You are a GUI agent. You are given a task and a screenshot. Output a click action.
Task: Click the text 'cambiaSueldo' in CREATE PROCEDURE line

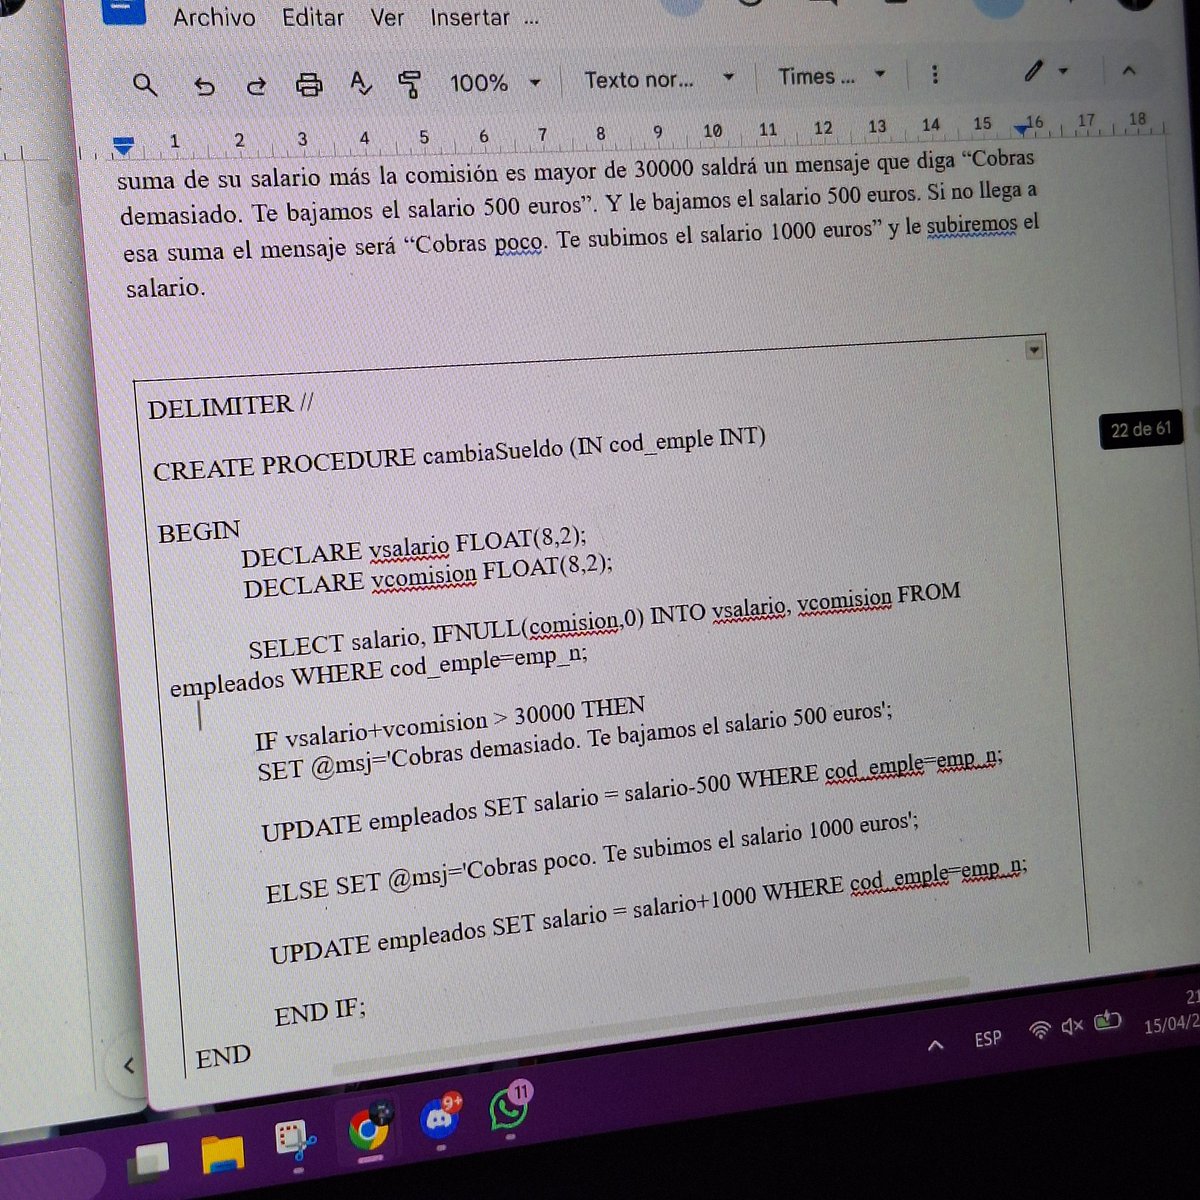(492, 451)
